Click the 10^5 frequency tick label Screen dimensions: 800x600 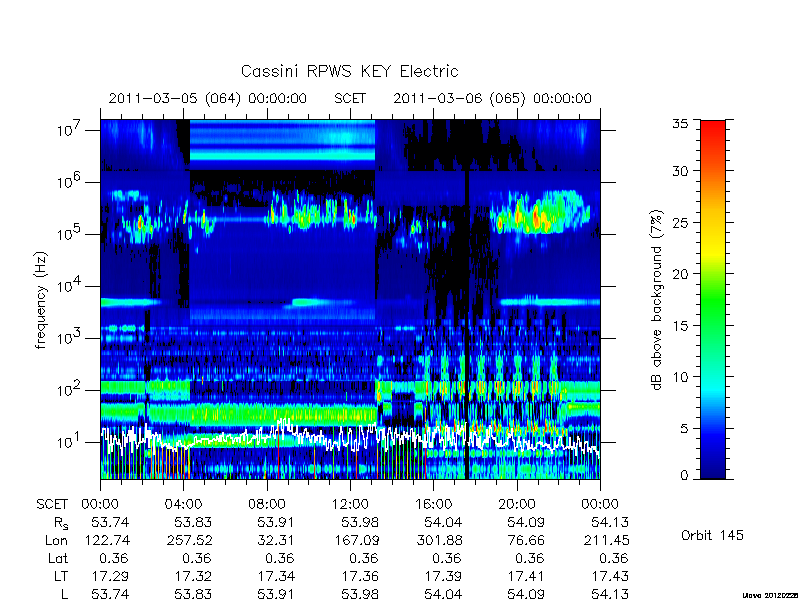tap(70, 234)
